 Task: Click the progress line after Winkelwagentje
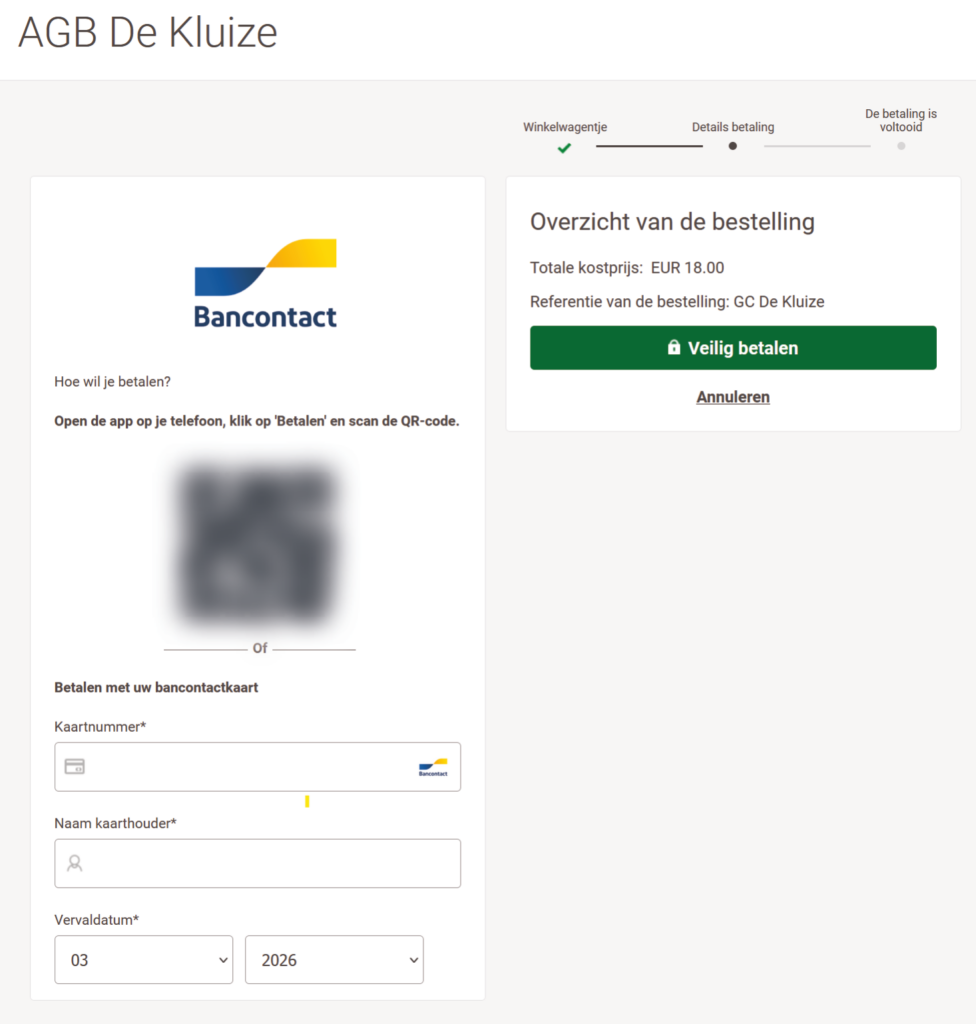click(649, 146)
